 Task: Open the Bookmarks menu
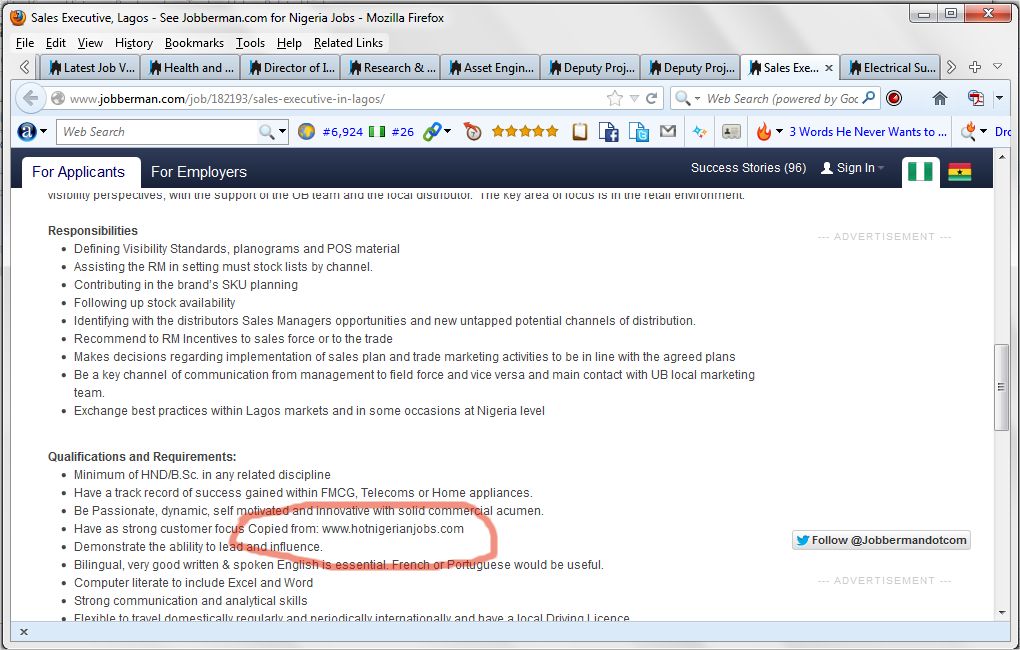pos(194,43)
